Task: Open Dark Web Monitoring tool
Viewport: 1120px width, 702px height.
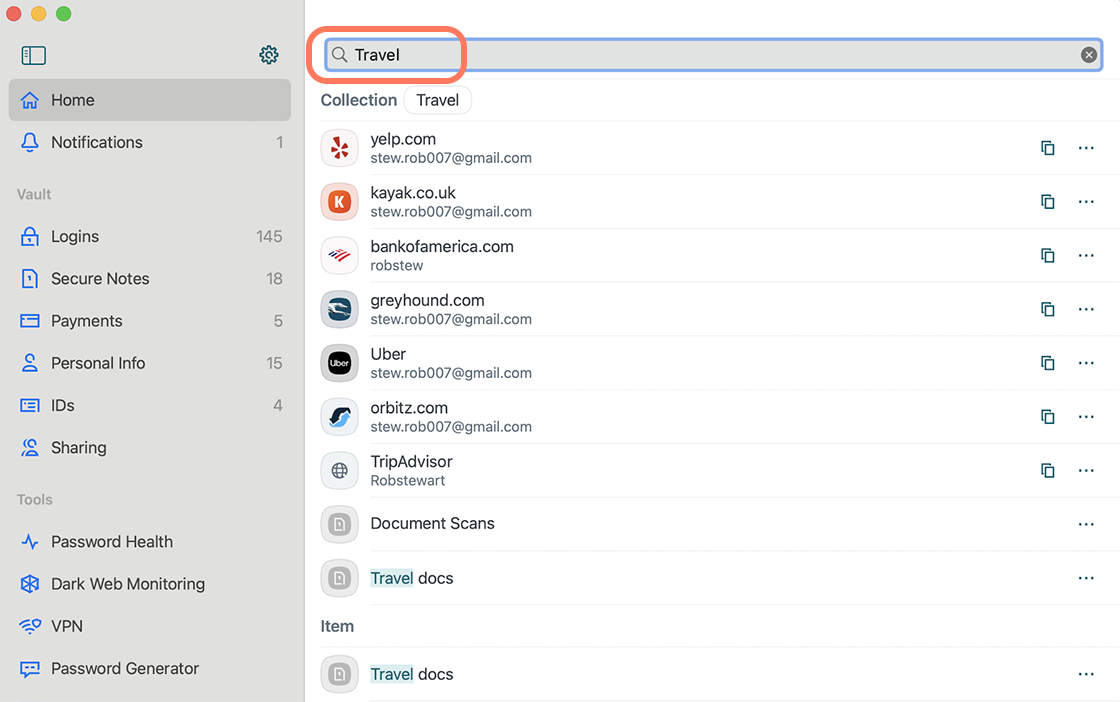Action: [x=150, y=583]
